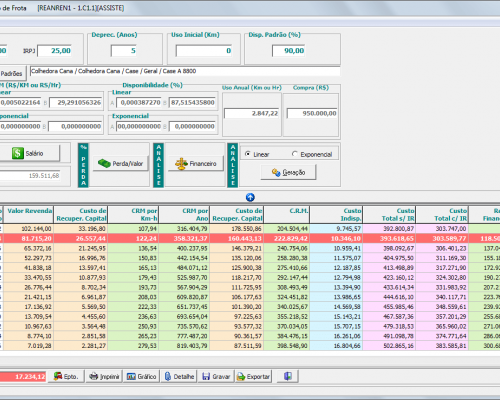Open the Perda/Valor analysis
Screen dimensions: 500x400
[x=121, y=163]
